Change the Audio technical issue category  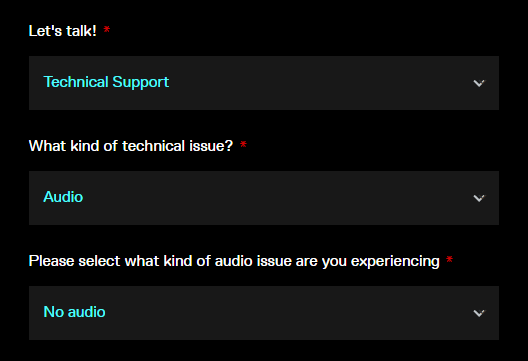point(264,198)
